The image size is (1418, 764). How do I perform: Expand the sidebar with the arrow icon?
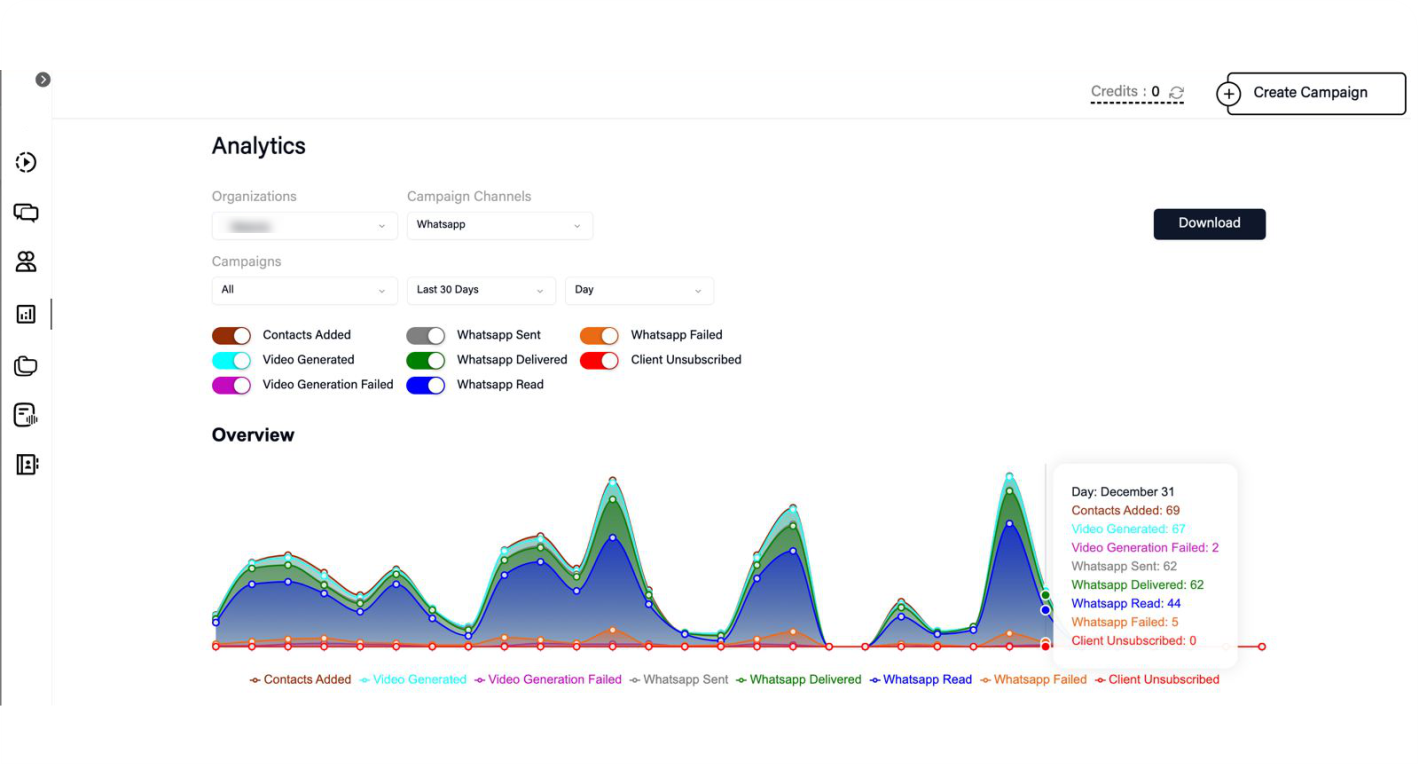[43, 80]
